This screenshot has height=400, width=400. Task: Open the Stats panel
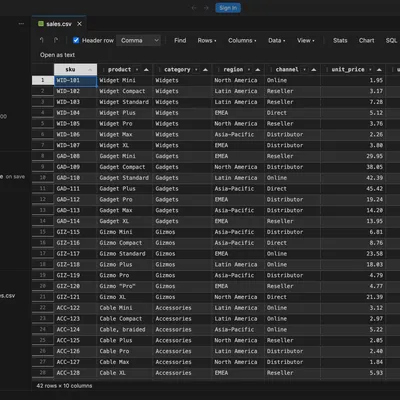tap(340, 40)
